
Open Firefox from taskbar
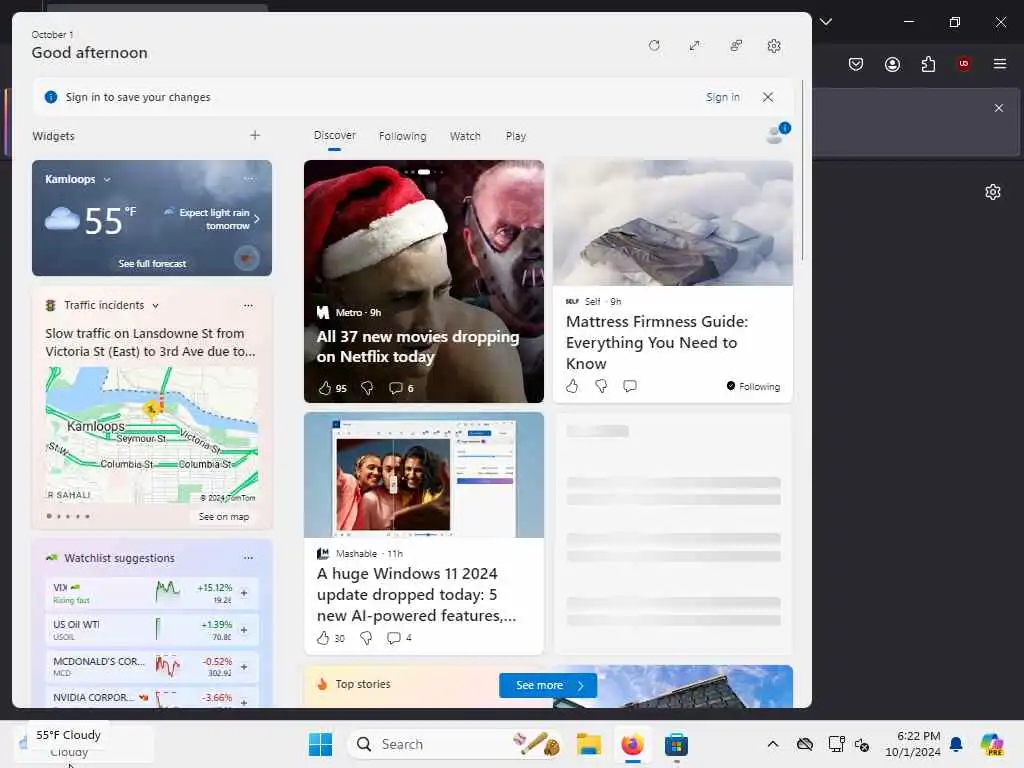[632, 744]
